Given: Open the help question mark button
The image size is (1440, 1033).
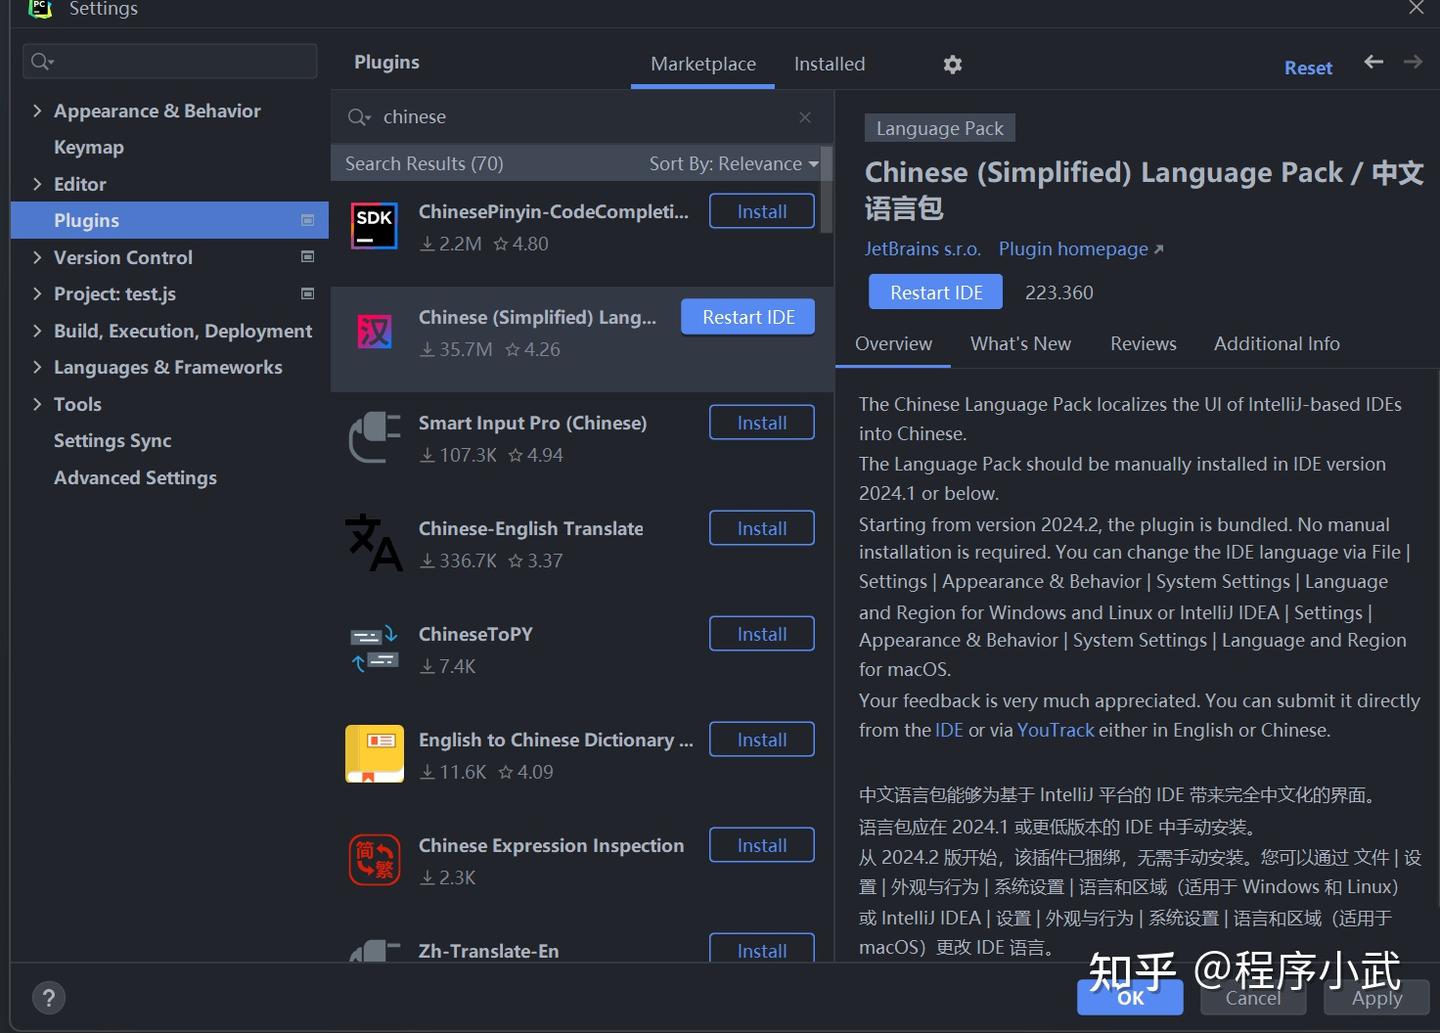Looking at the screenshot, I should click(49, 997).
